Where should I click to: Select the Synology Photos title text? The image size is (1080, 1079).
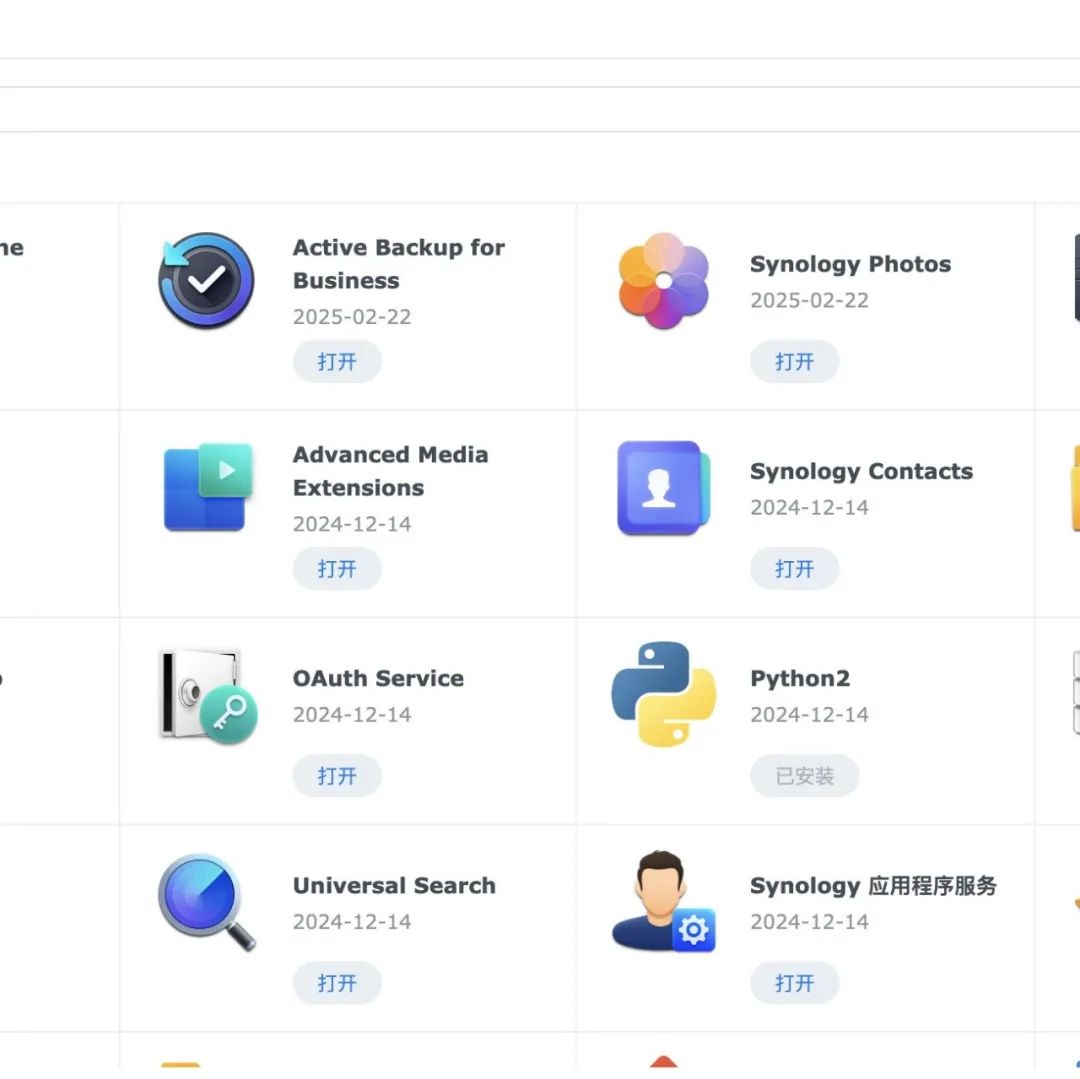coord(851,264)
